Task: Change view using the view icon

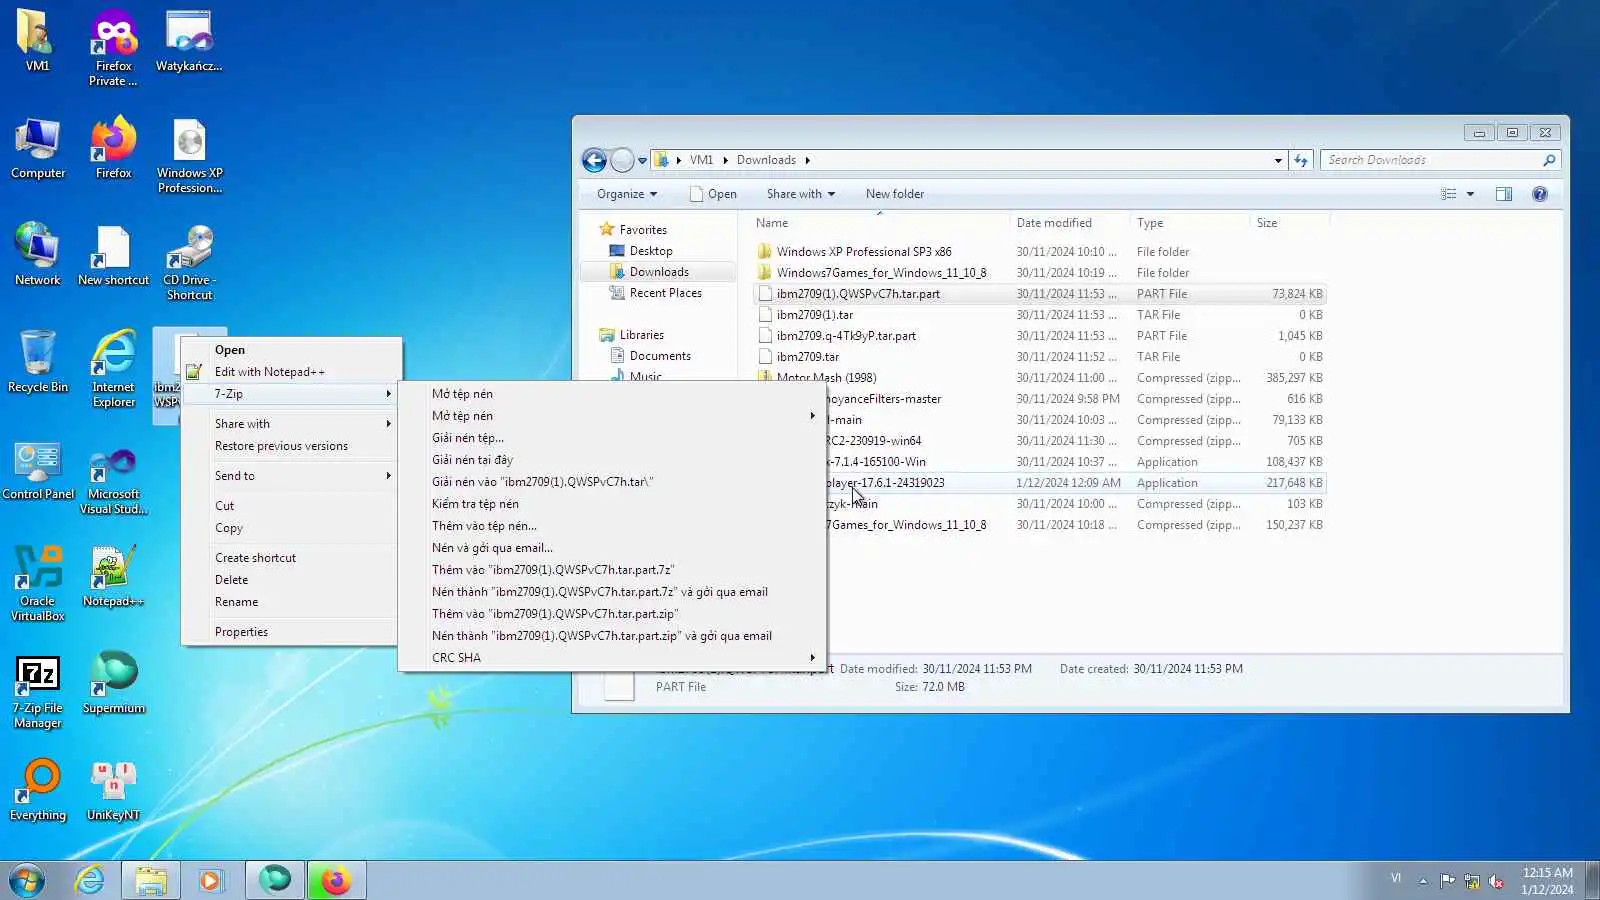Action: [1448, 194]
